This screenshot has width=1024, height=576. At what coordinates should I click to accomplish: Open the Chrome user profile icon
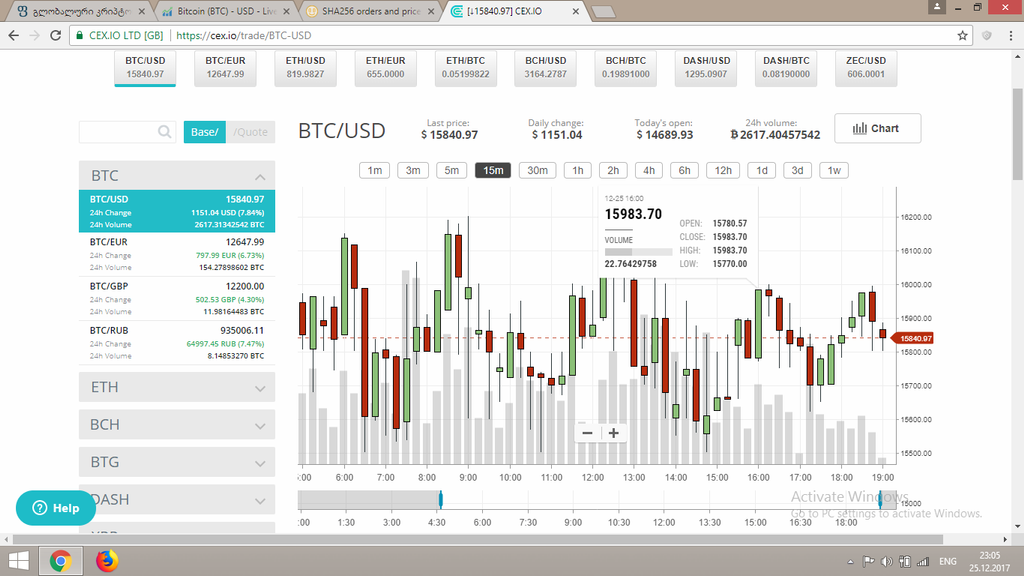[936, 7]
